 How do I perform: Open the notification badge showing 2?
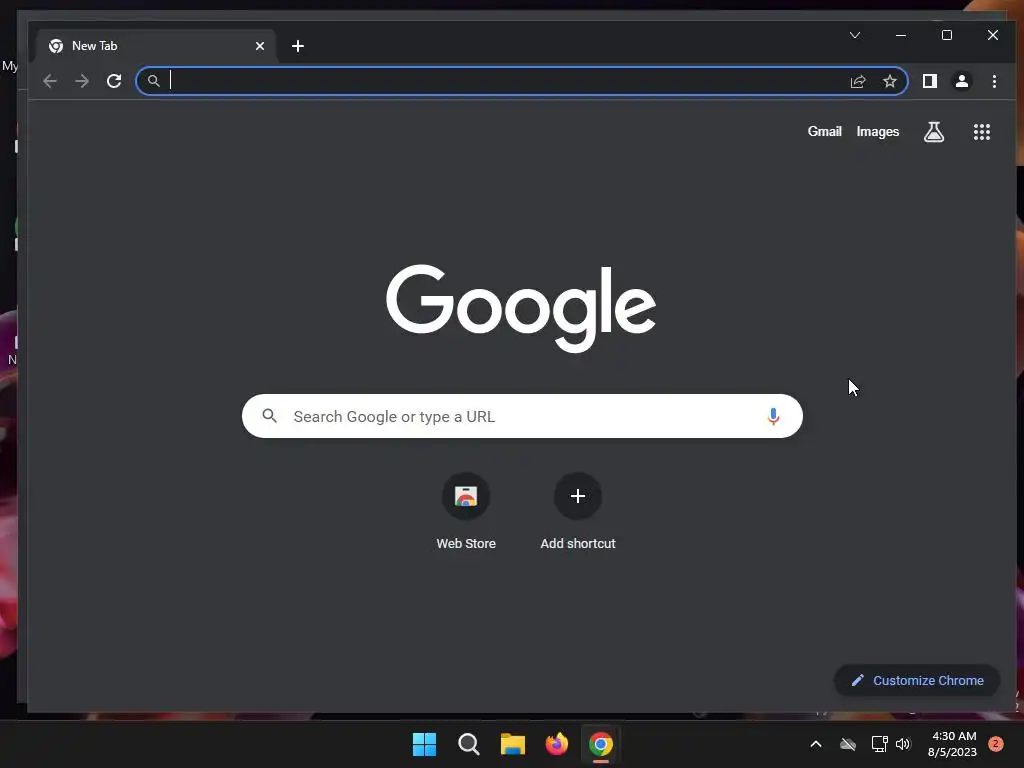pyautogui.click(x=996, y=744)
